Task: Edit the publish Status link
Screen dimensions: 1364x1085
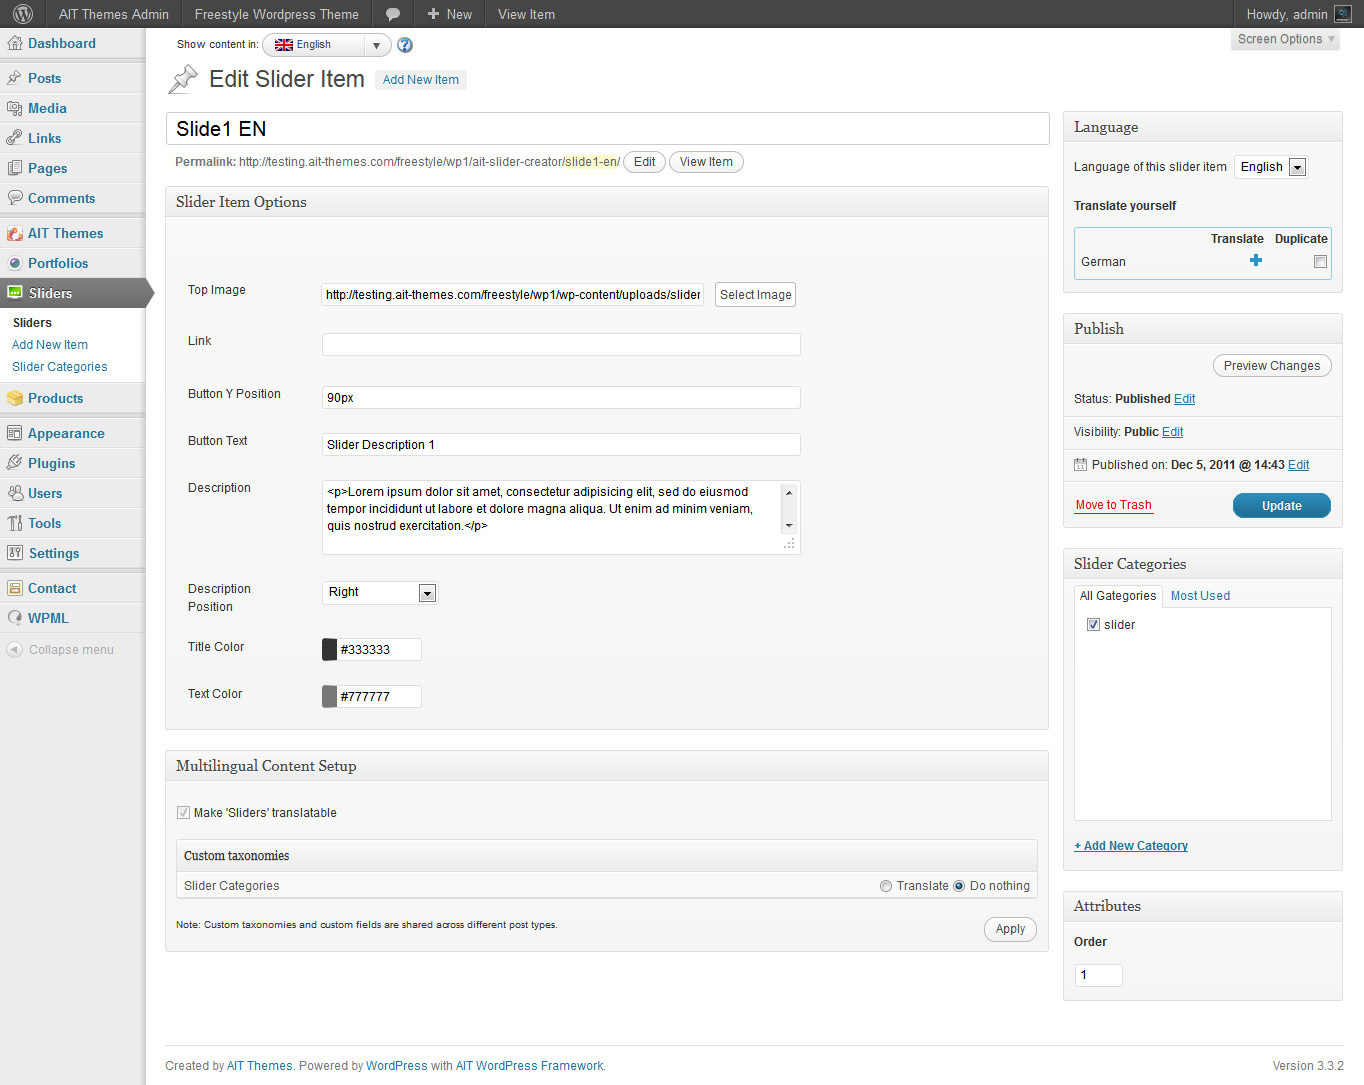Action: 1184,399
